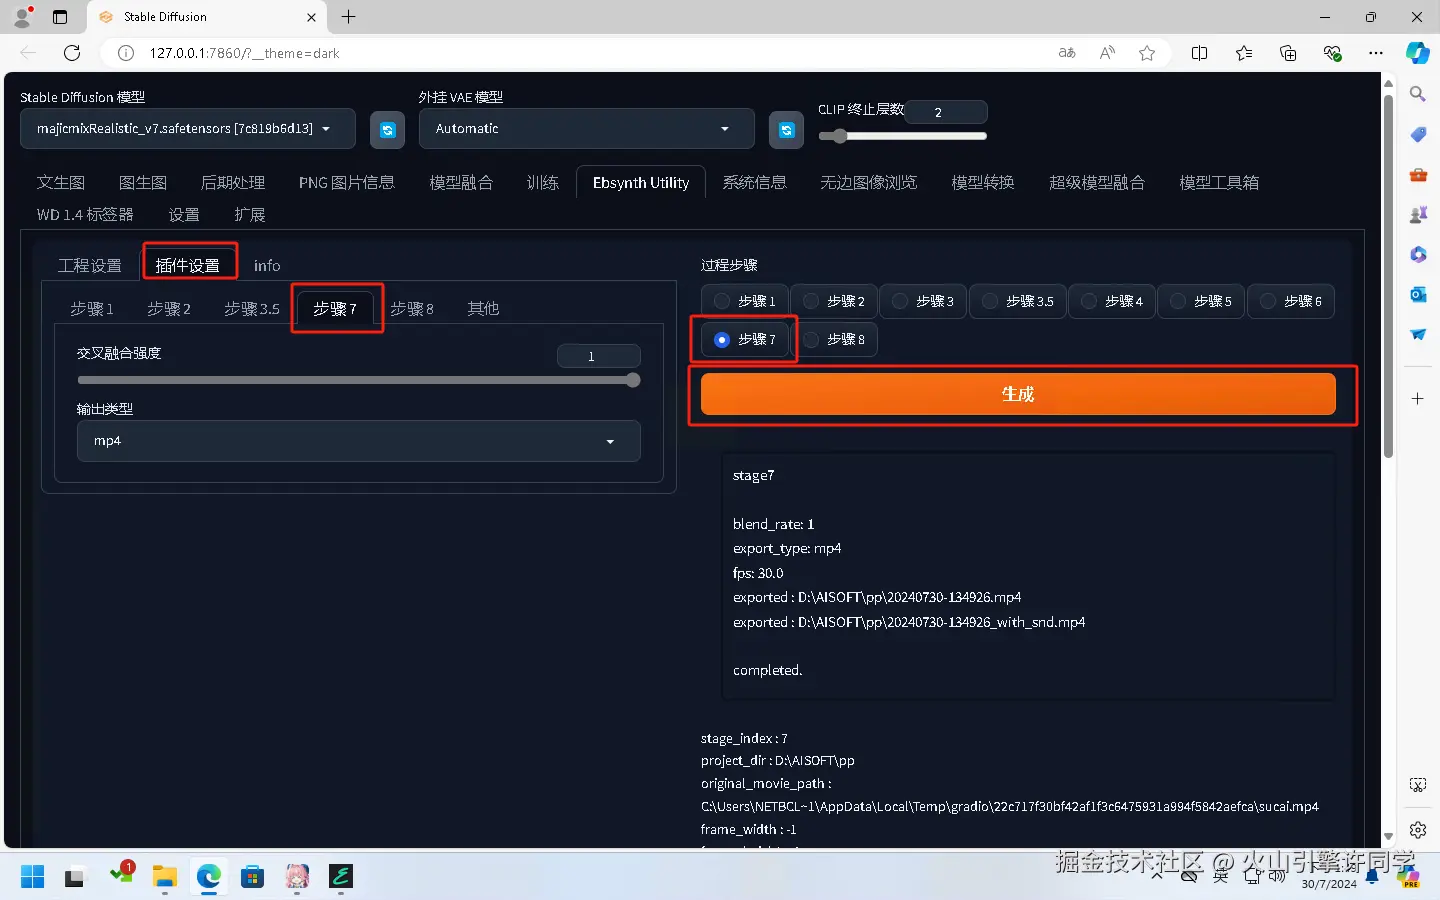Open sidebar Outlook icon
This screenshot has width=1440, height=900.
(1417, 294)
